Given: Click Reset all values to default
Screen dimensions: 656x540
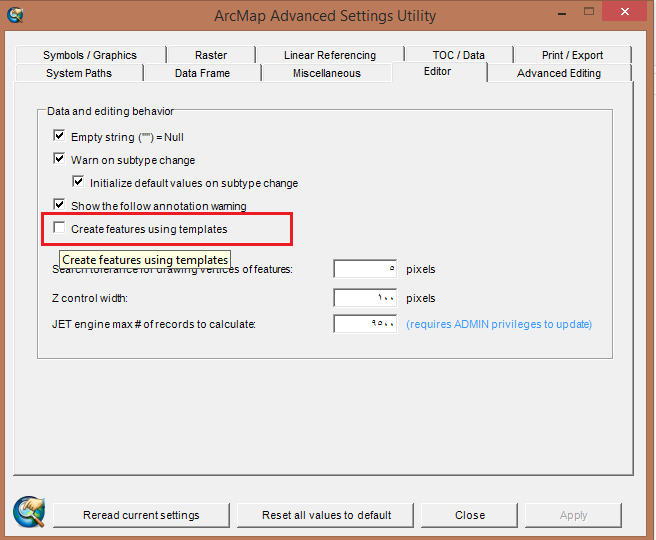Looking at the screenshot, I should [x=326, y=515].
